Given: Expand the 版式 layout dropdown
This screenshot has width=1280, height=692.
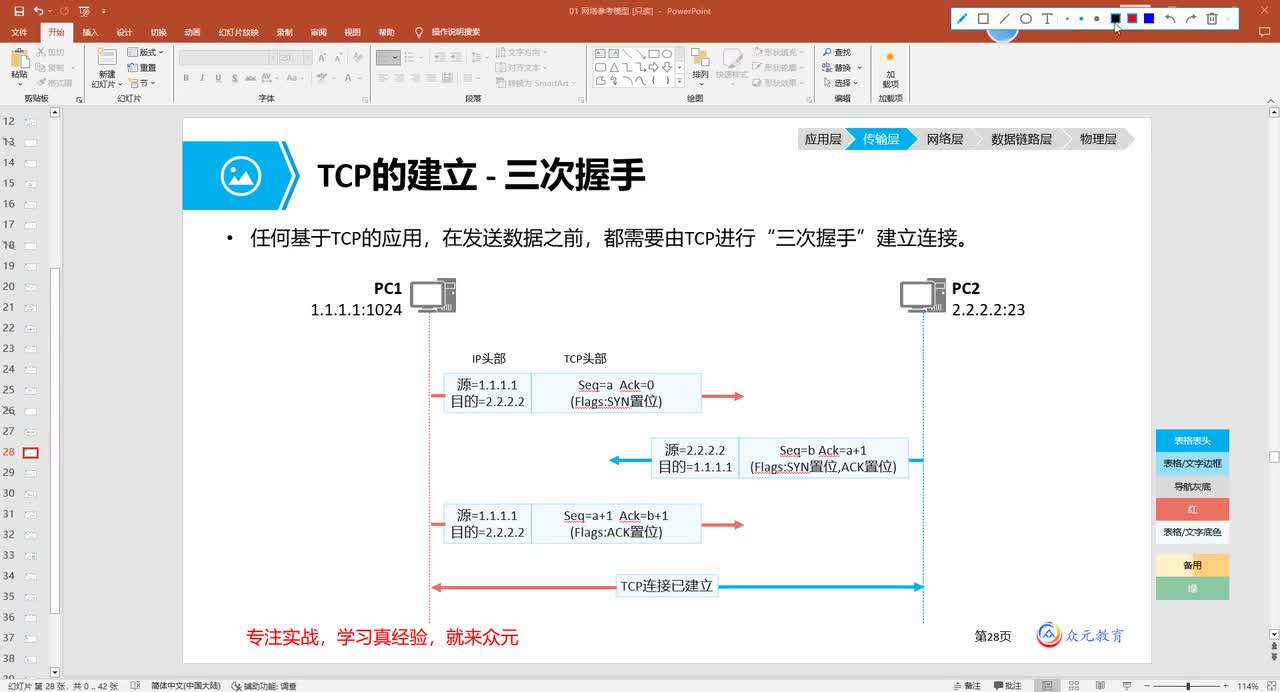Looking at the screenshot, I should coord(146,52).
